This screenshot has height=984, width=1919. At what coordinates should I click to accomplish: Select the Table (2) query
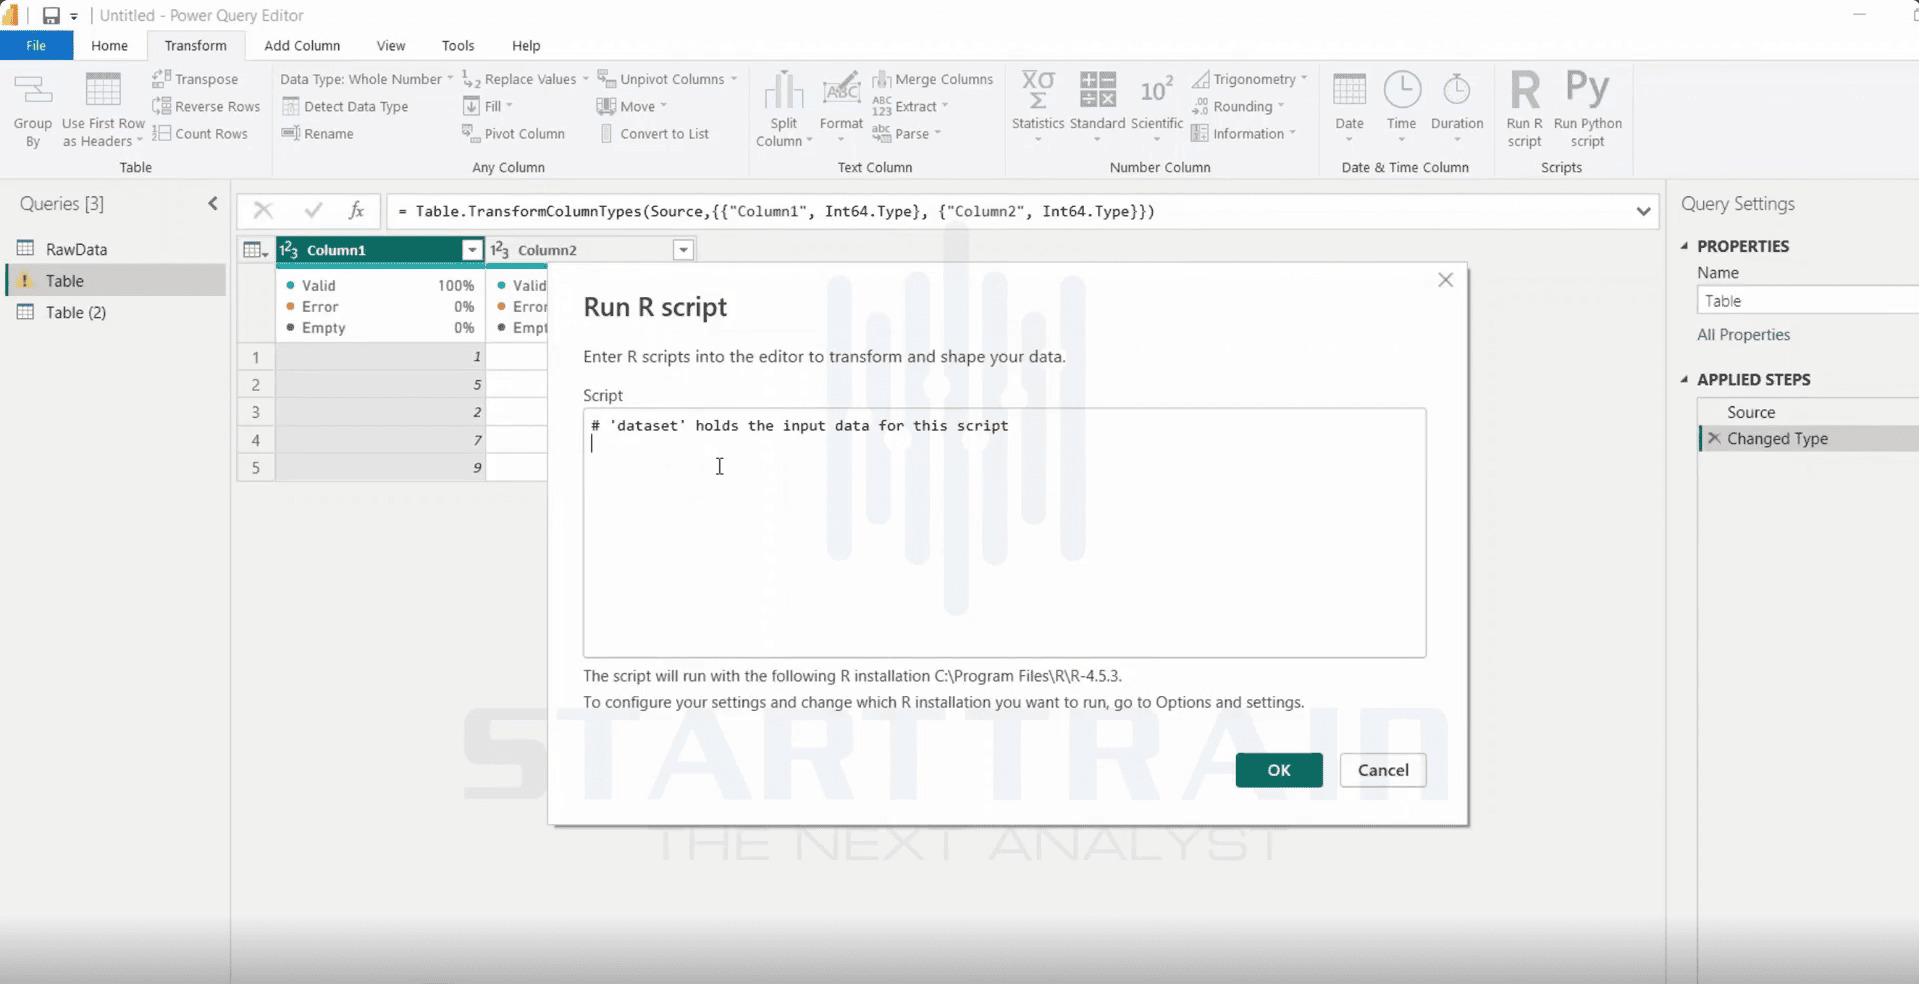116,312
